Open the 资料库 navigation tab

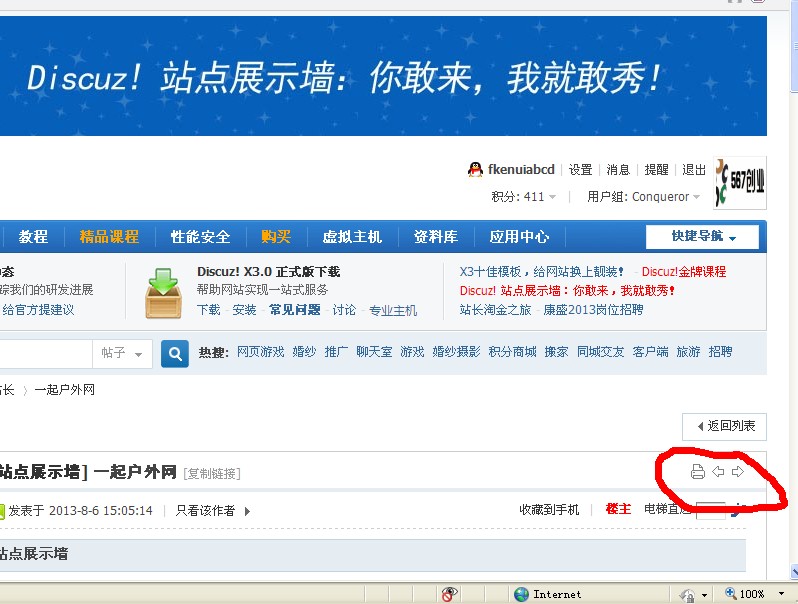pos(436,237)
